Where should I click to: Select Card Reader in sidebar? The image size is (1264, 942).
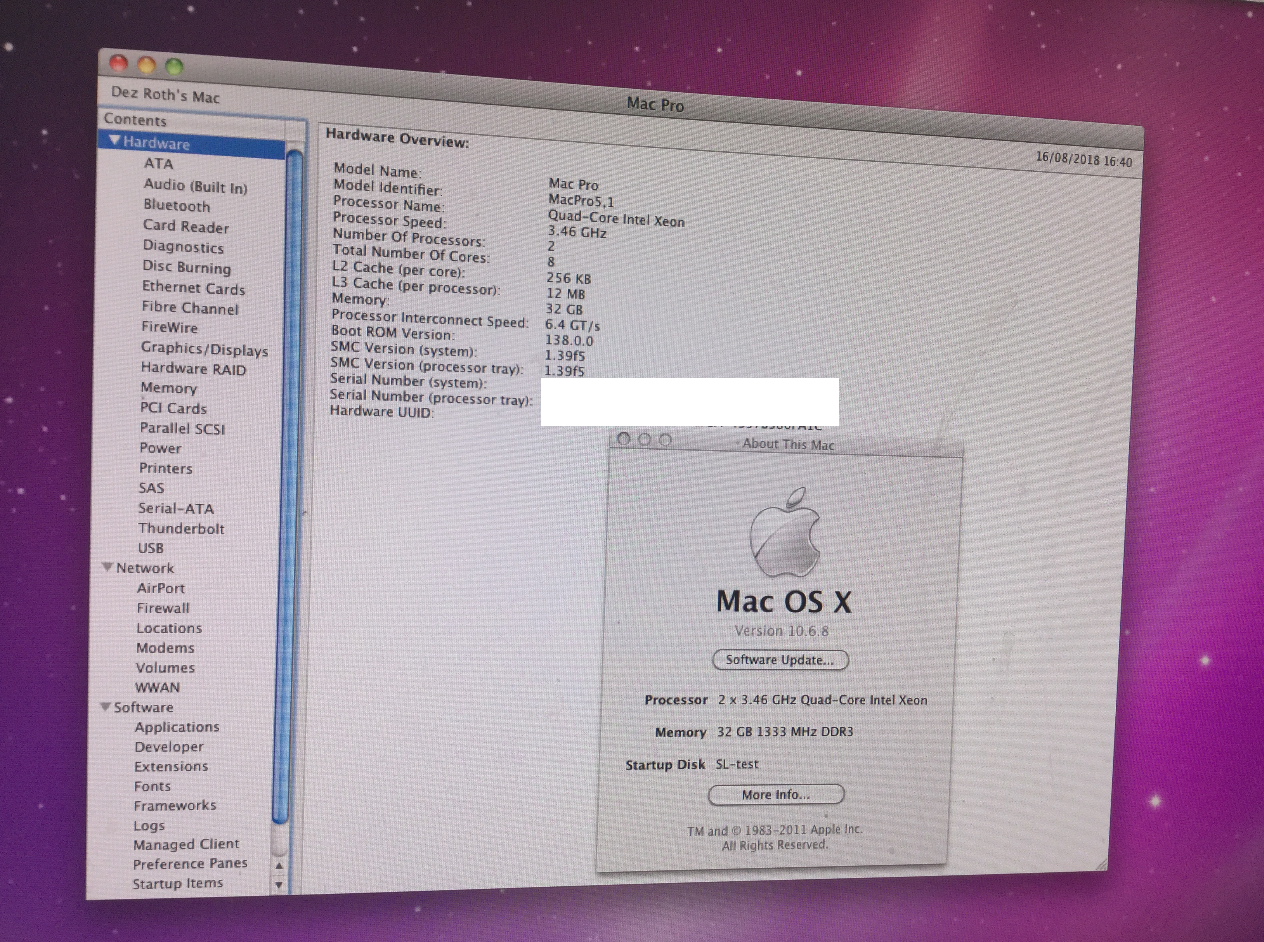pyautogui.click(x=186, y=226)
